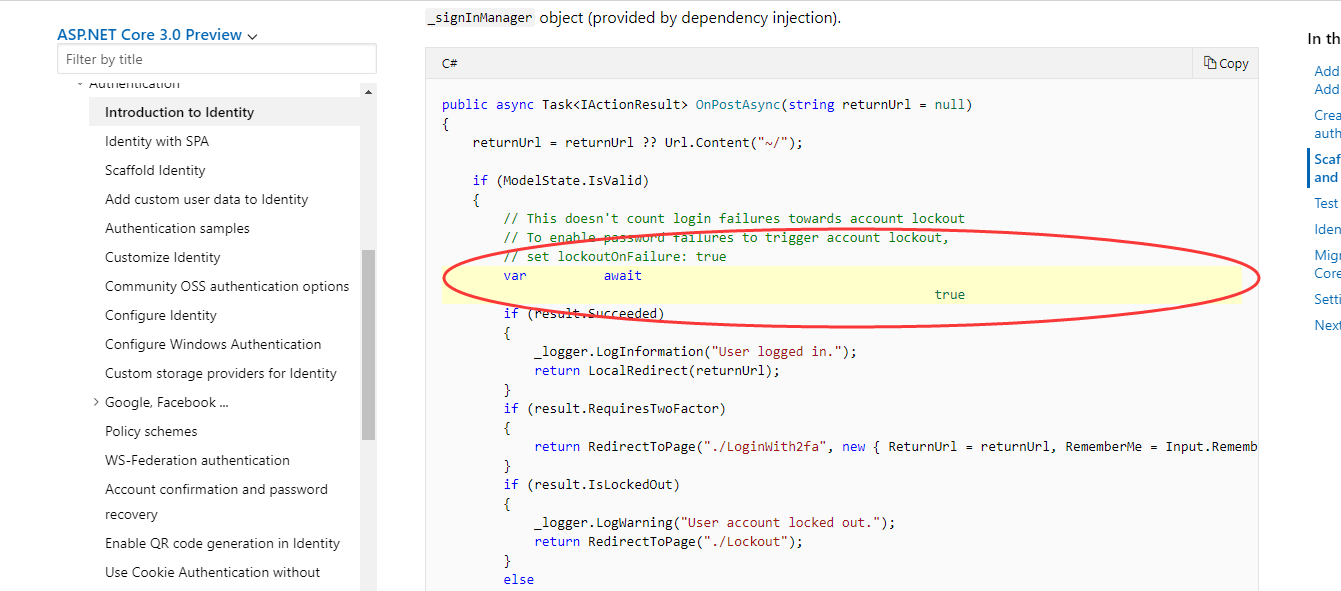Viewport: 1341px width, 591px height.
Task: Jump to the Next section link on the right
Action: click(x=1327, y=325)
